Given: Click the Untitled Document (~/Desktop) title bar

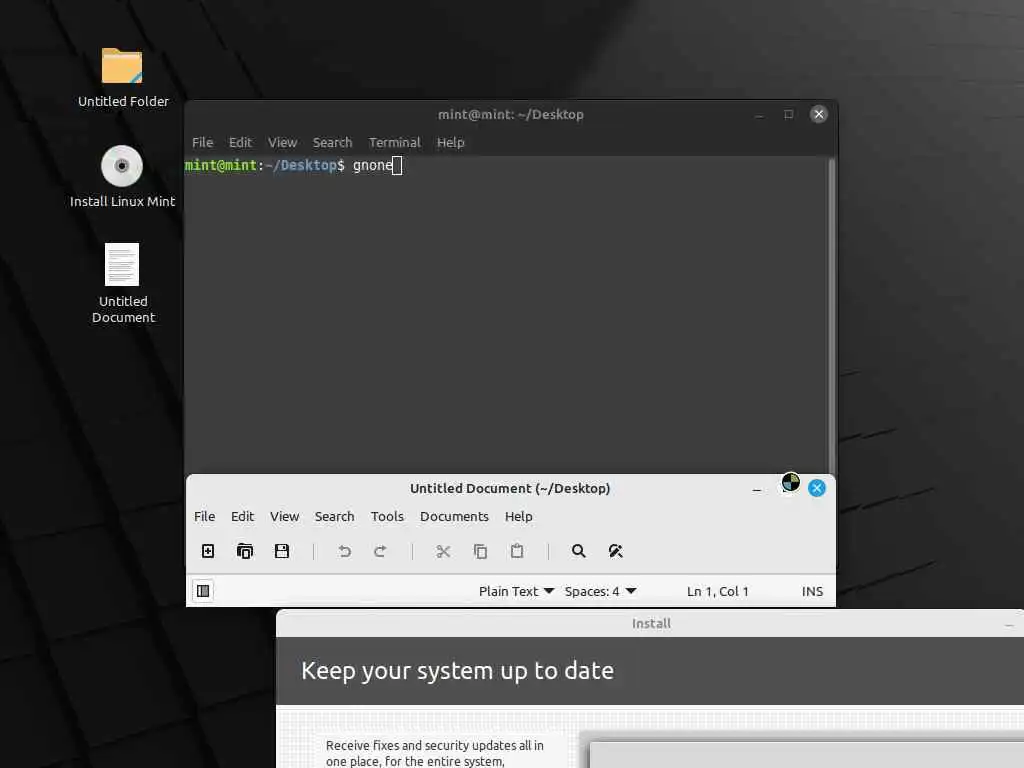Looking at the screenshot, I should [509, 488].
